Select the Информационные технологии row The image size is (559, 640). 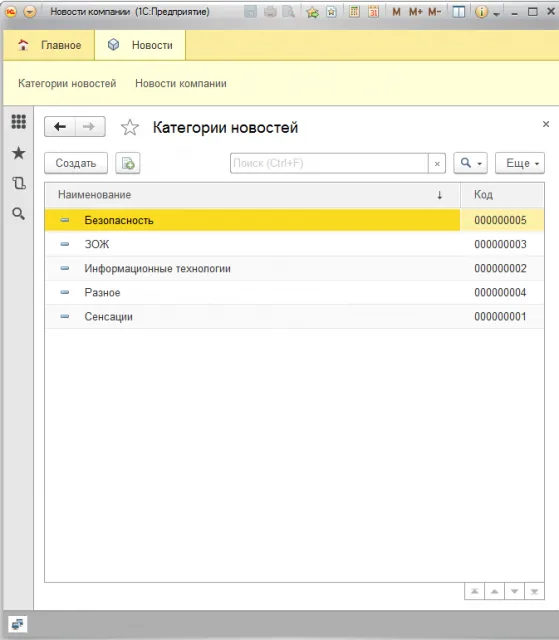[294, 269]
